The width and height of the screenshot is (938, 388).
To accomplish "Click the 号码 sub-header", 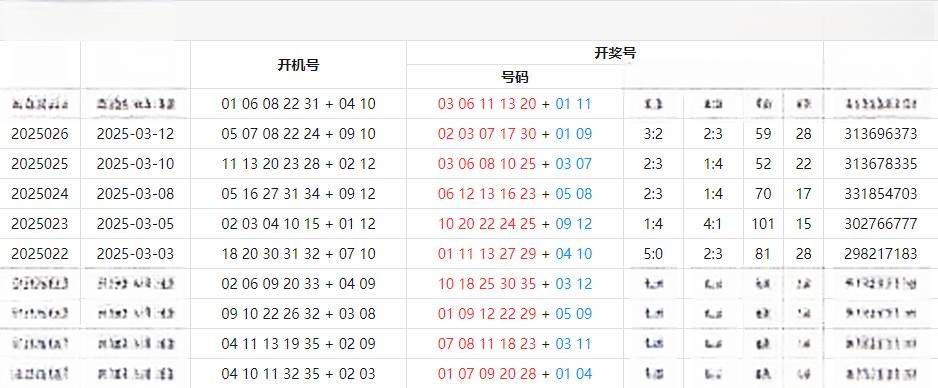I will click(514, 77).
